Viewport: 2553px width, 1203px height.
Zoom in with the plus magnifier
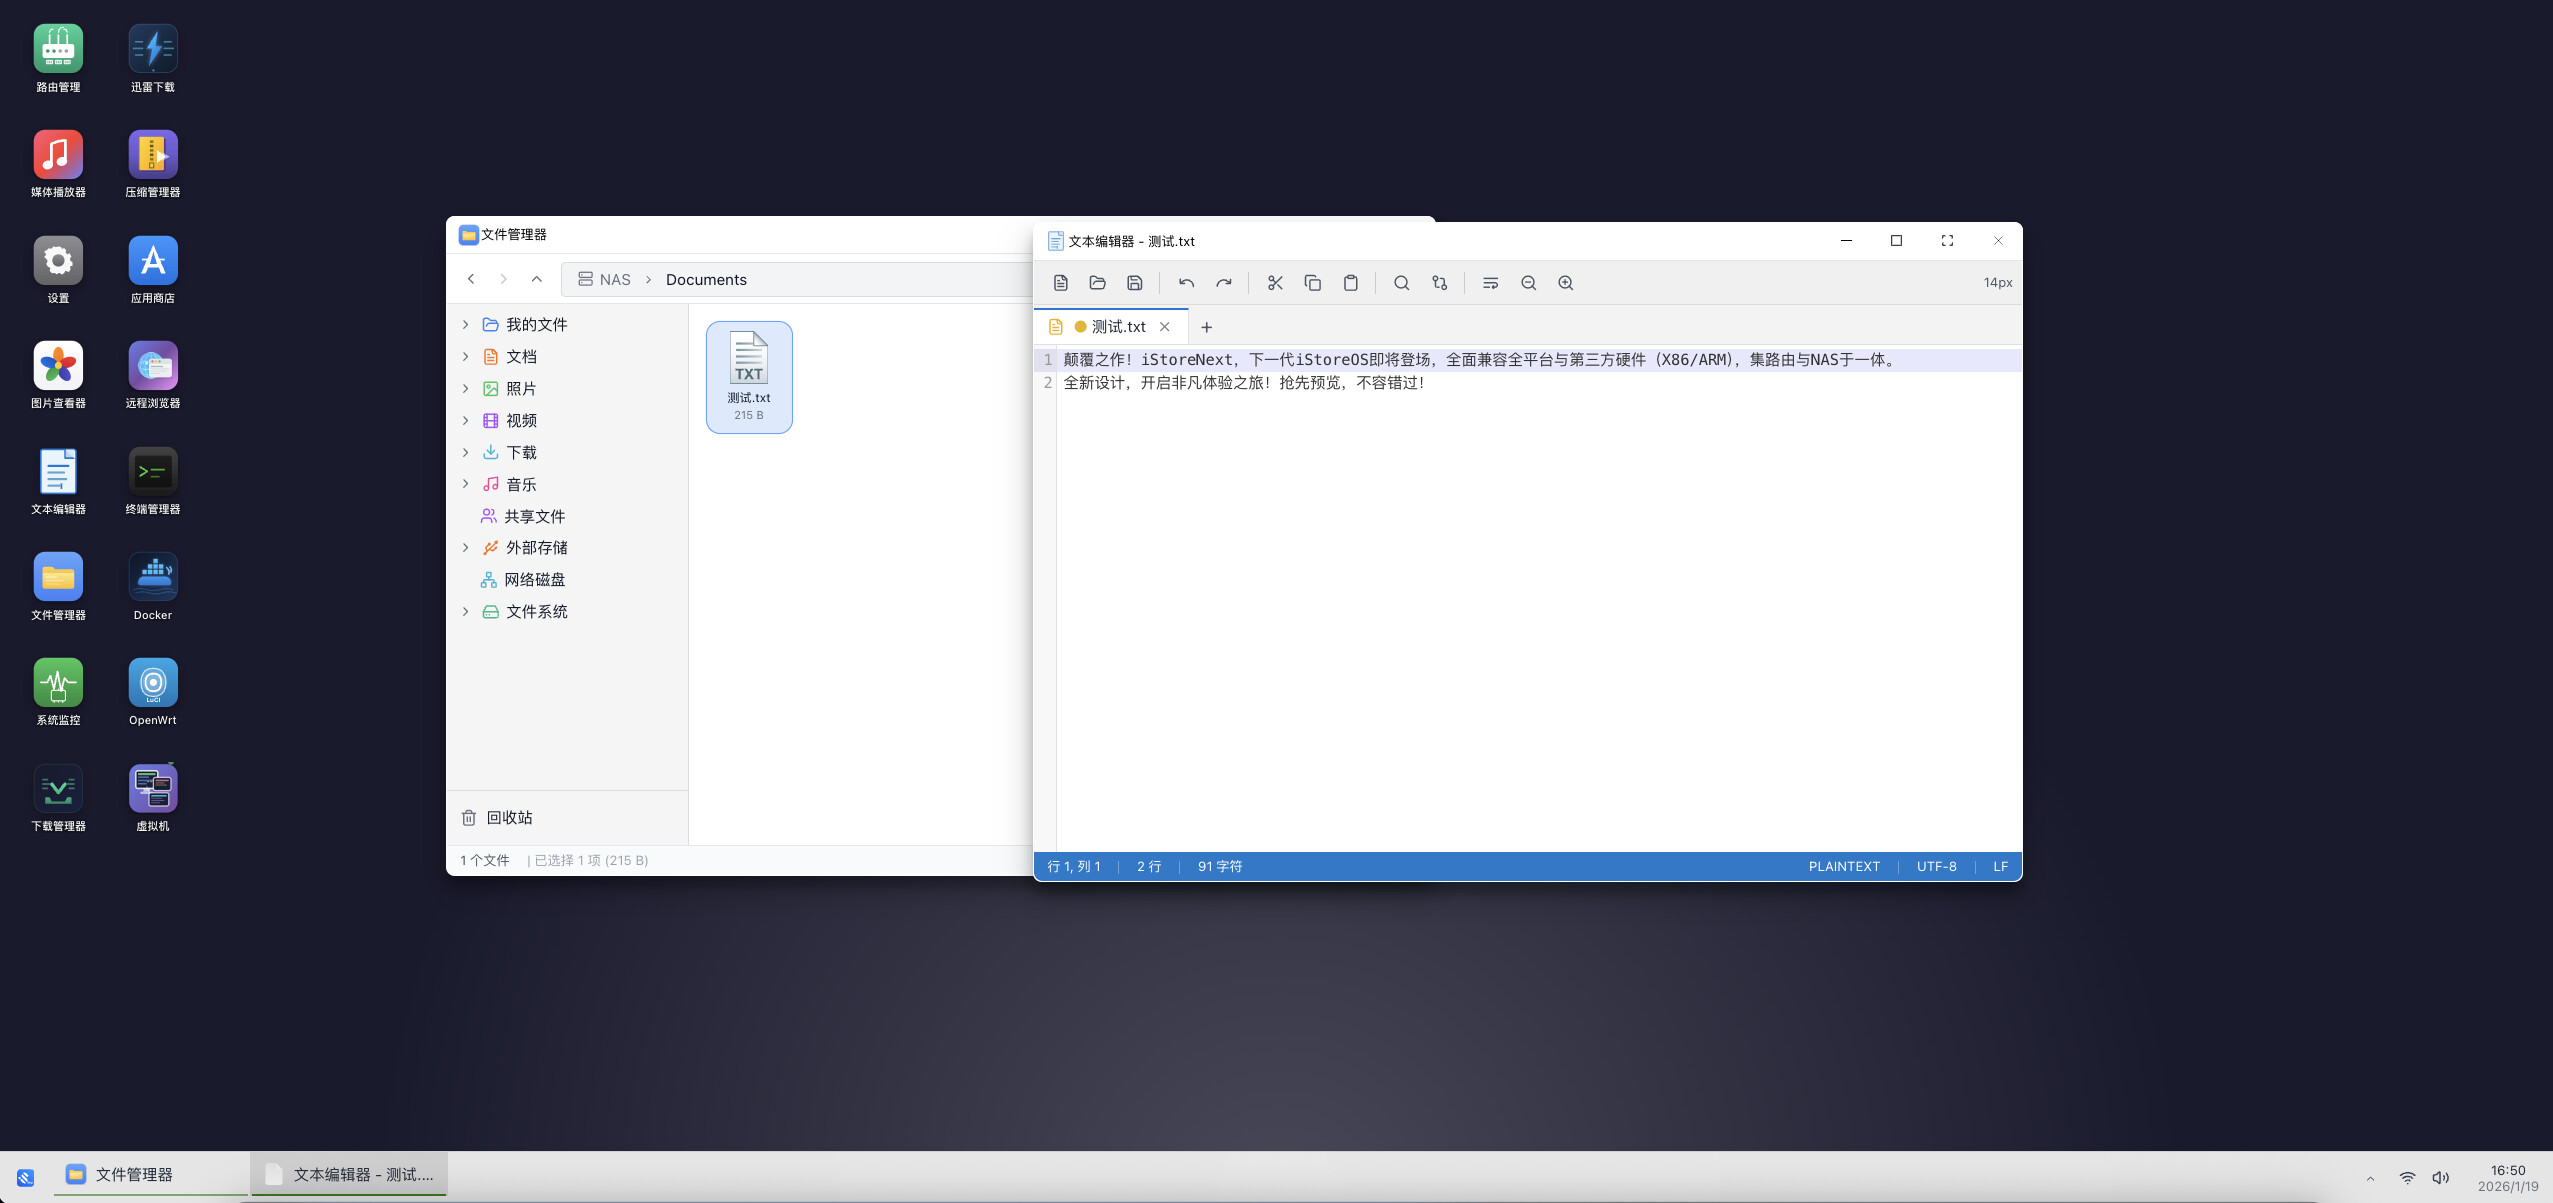pos(1565,283)
